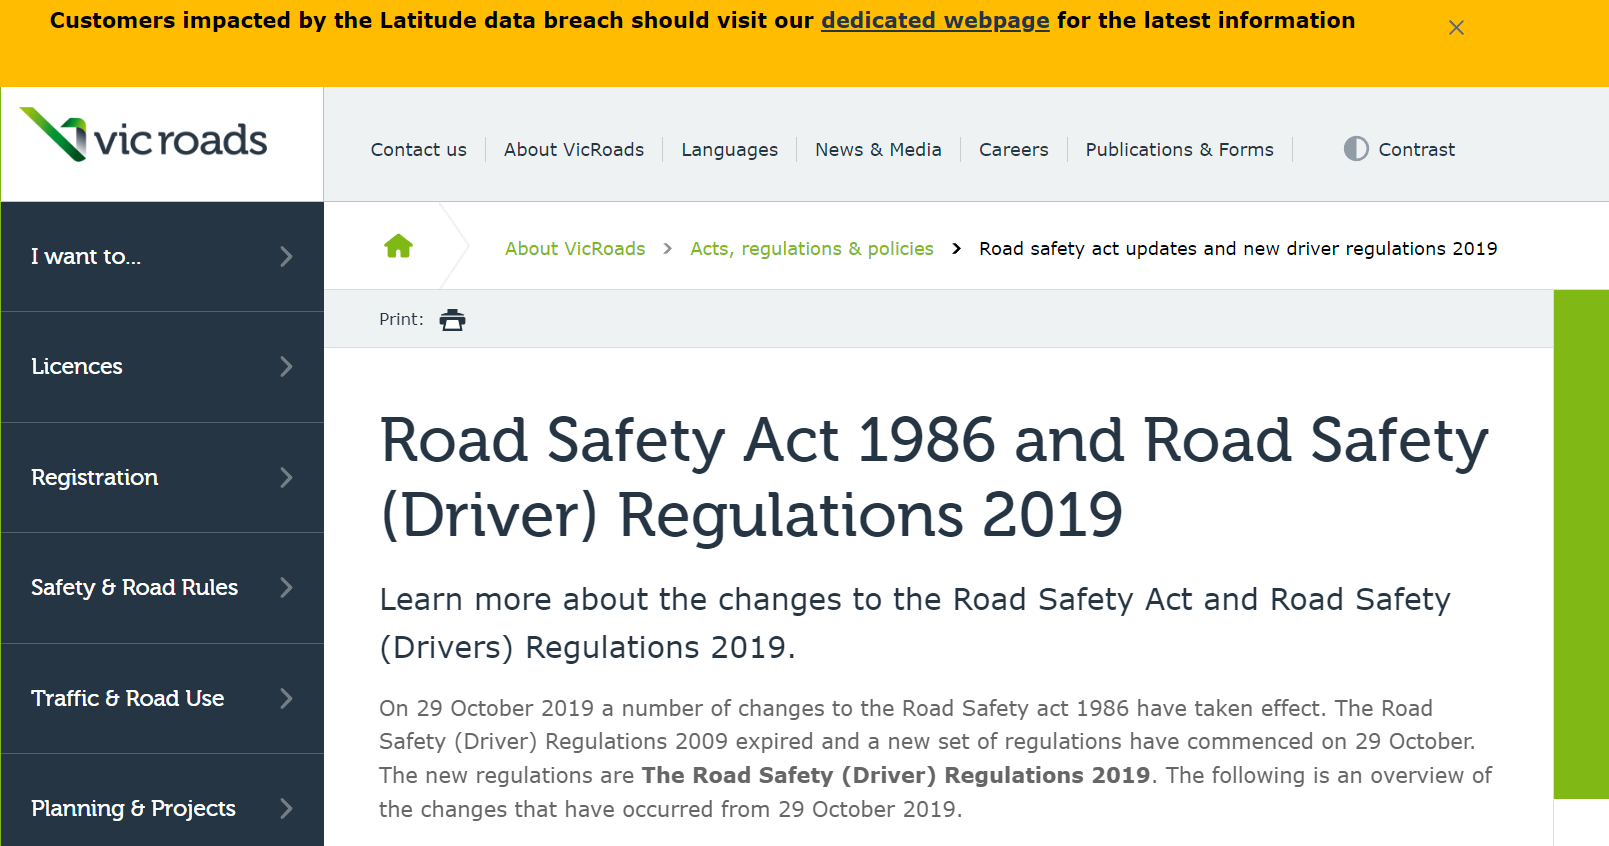Open Acts, regulations & policies breadcrumb
The image size is (1609, 846).
pos(811,248)
